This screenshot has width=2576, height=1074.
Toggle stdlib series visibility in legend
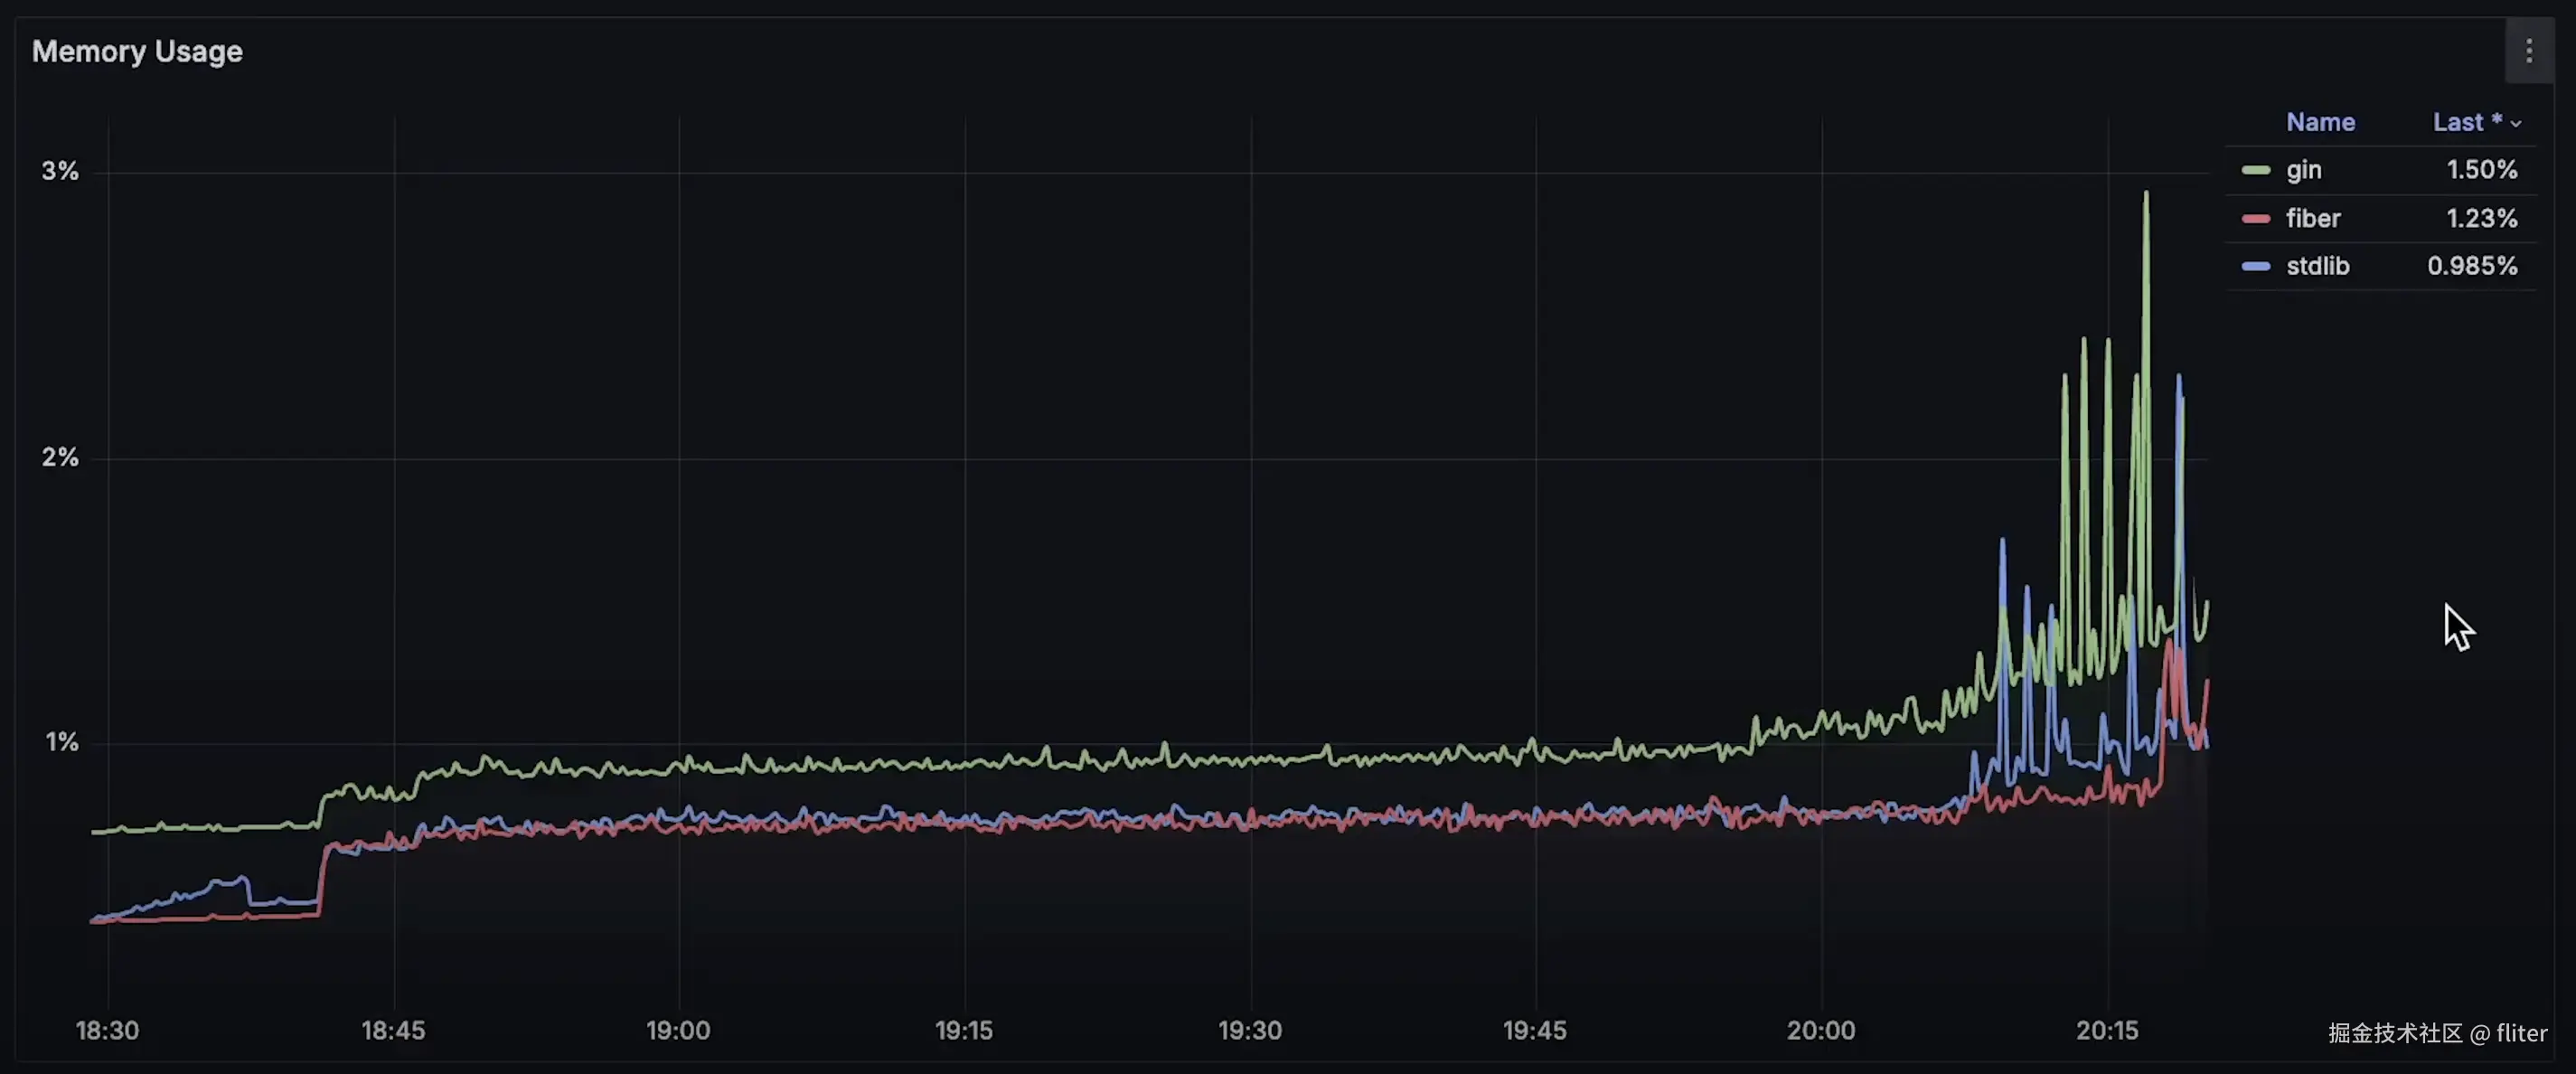[2317, 266]
